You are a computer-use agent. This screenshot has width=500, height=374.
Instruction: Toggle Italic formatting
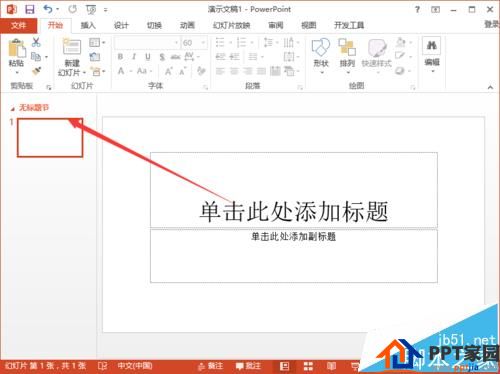[134, 57]
